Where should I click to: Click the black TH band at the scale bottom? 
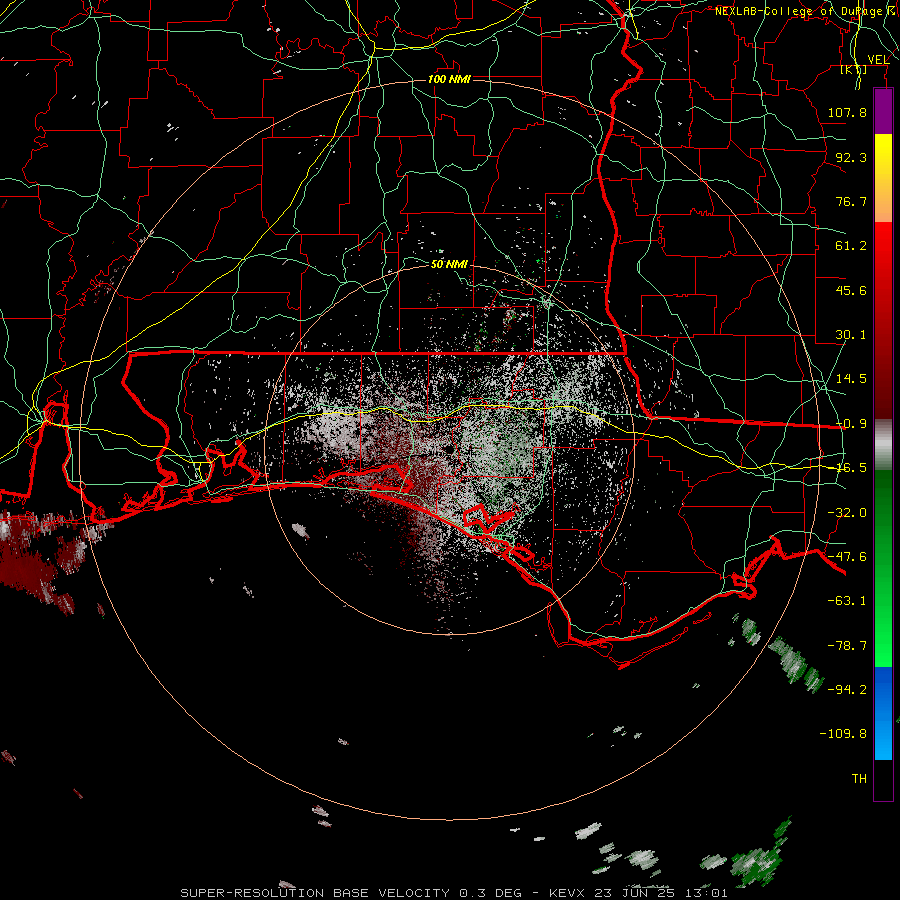click(883, 779)
